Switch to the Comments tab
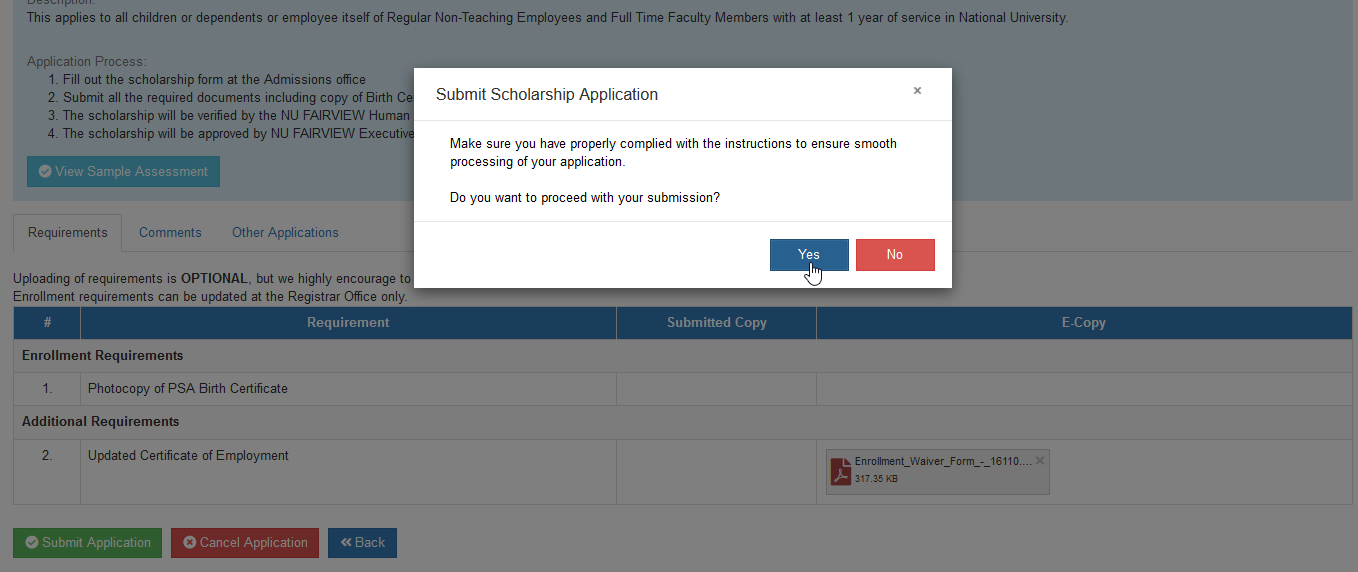Image resolution: width=1358 pixels, height=572 pixels. click(x=170, y=233)
